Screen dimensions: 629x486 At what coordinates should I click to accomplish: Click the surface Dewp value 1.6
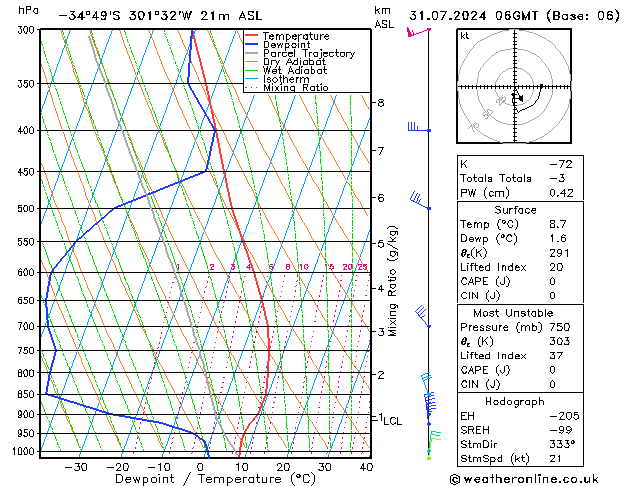558,239
